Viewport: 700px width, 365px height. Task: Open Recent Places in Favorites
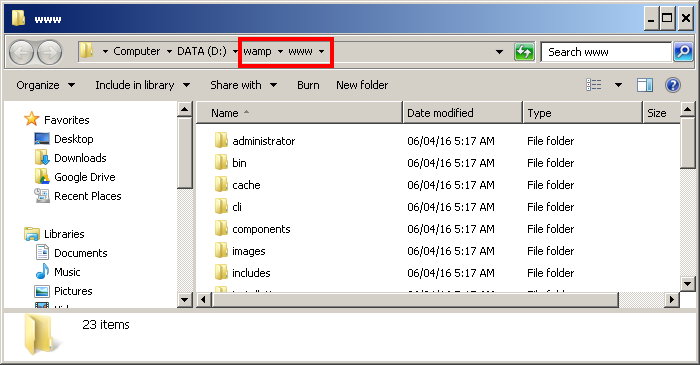tap(78, 196)
